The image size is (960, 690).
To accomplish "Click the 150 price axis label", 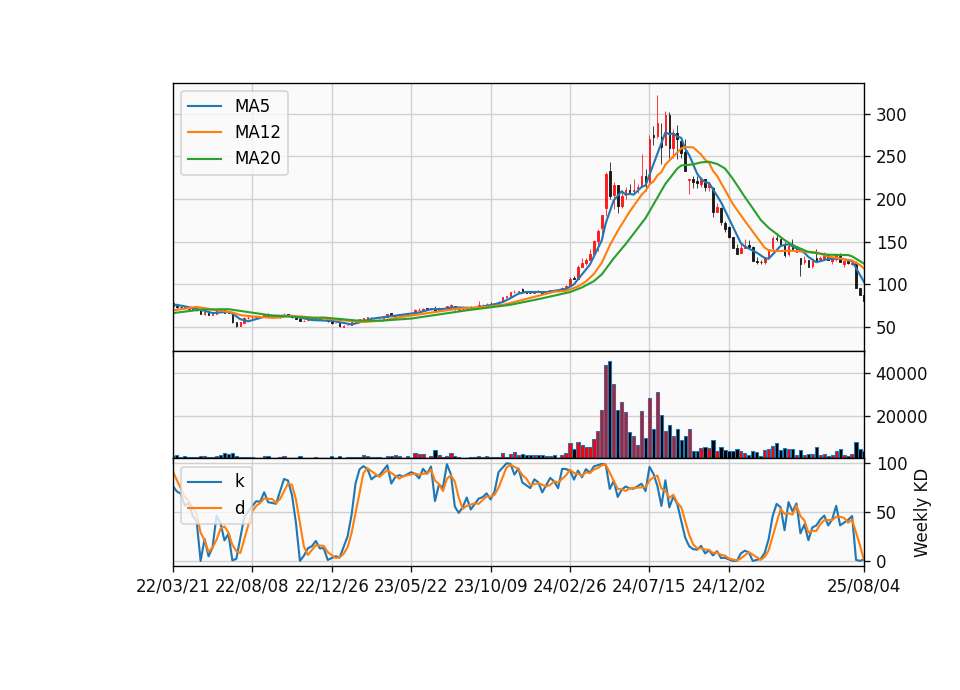I will point(891,243).
